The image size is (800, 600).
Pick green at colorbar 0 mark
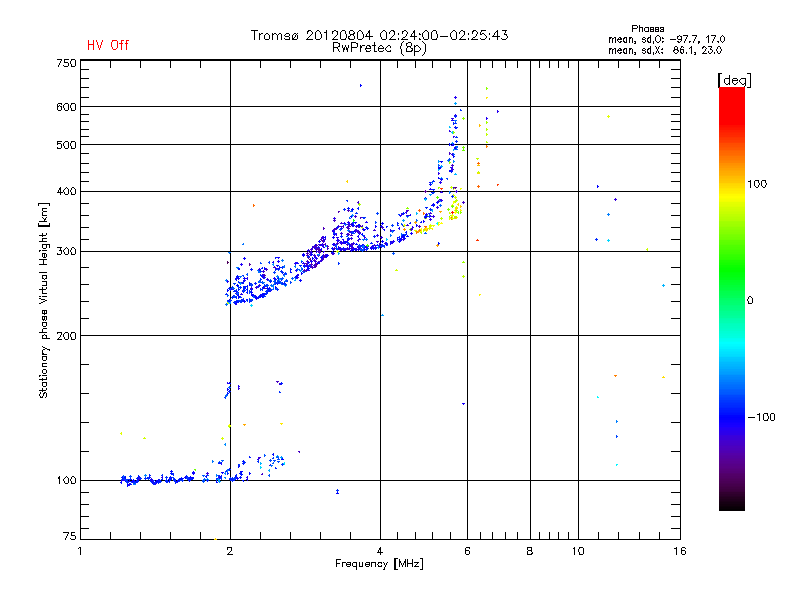click(731, 300)
